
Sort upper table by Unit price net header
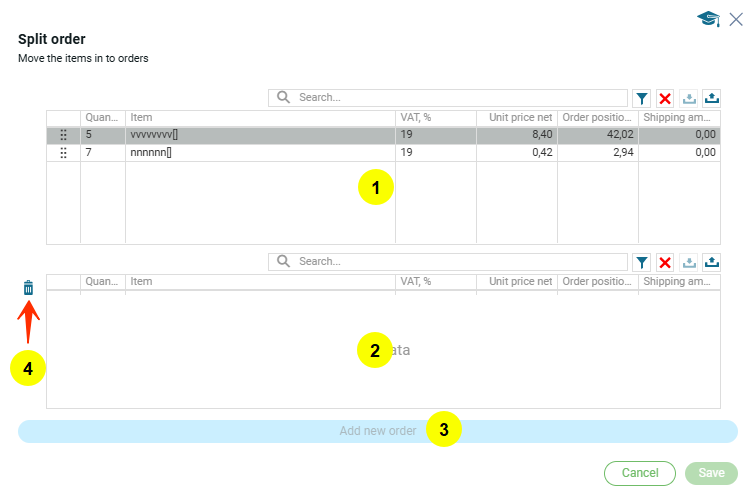pyautogui.click(x=516, y=118)
